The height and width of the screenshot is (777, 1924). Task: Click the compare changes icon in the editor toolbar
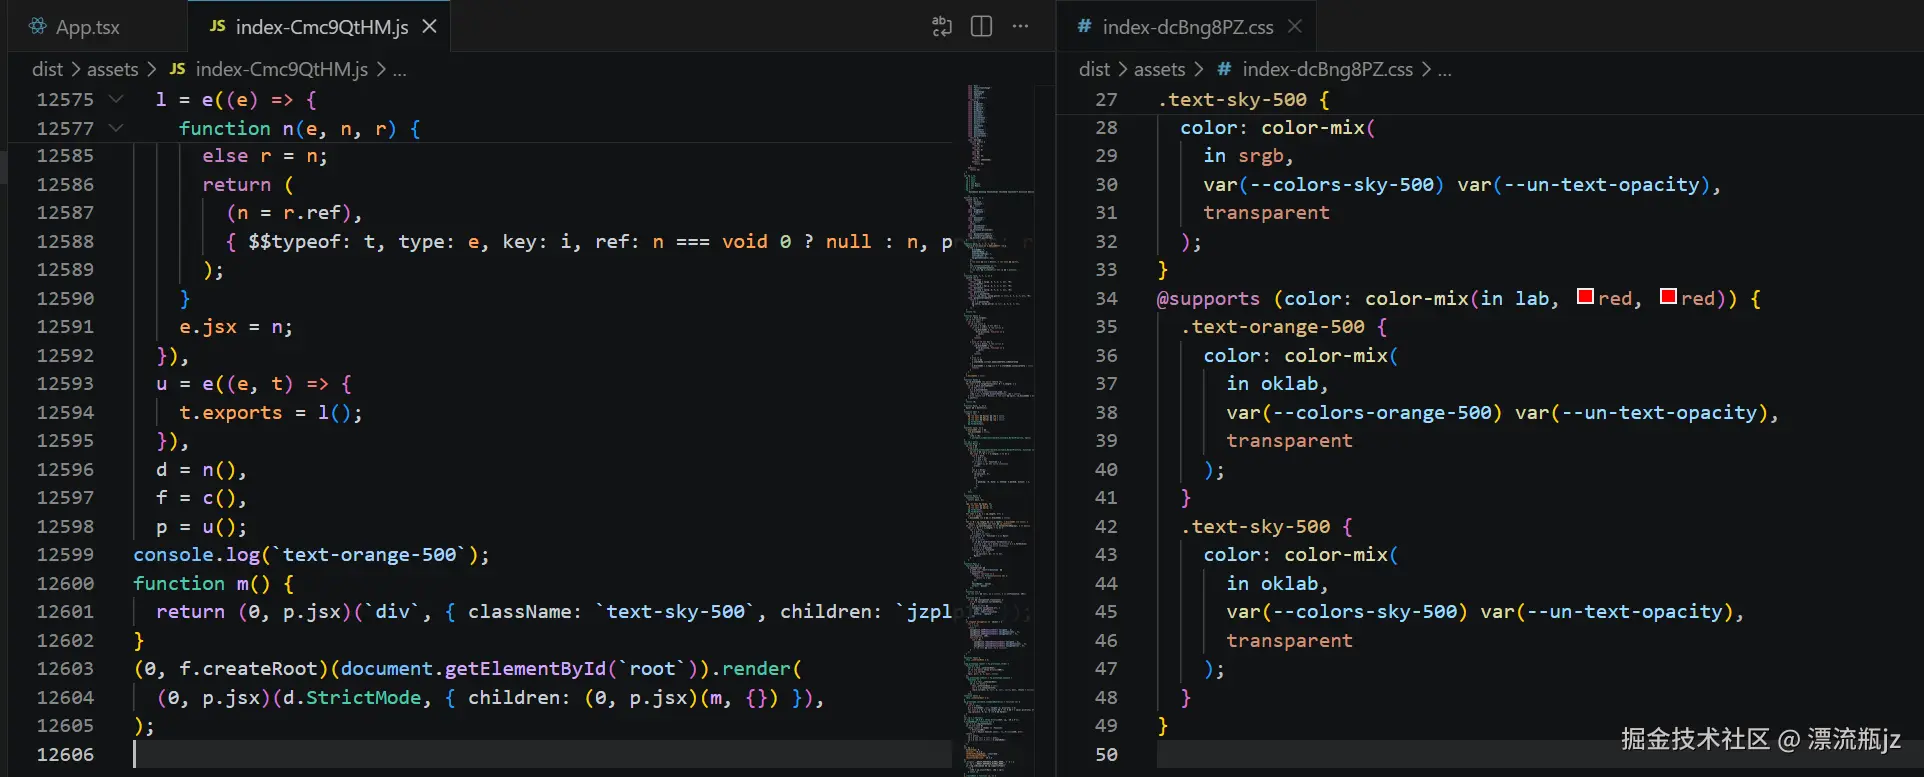(942, 27)
